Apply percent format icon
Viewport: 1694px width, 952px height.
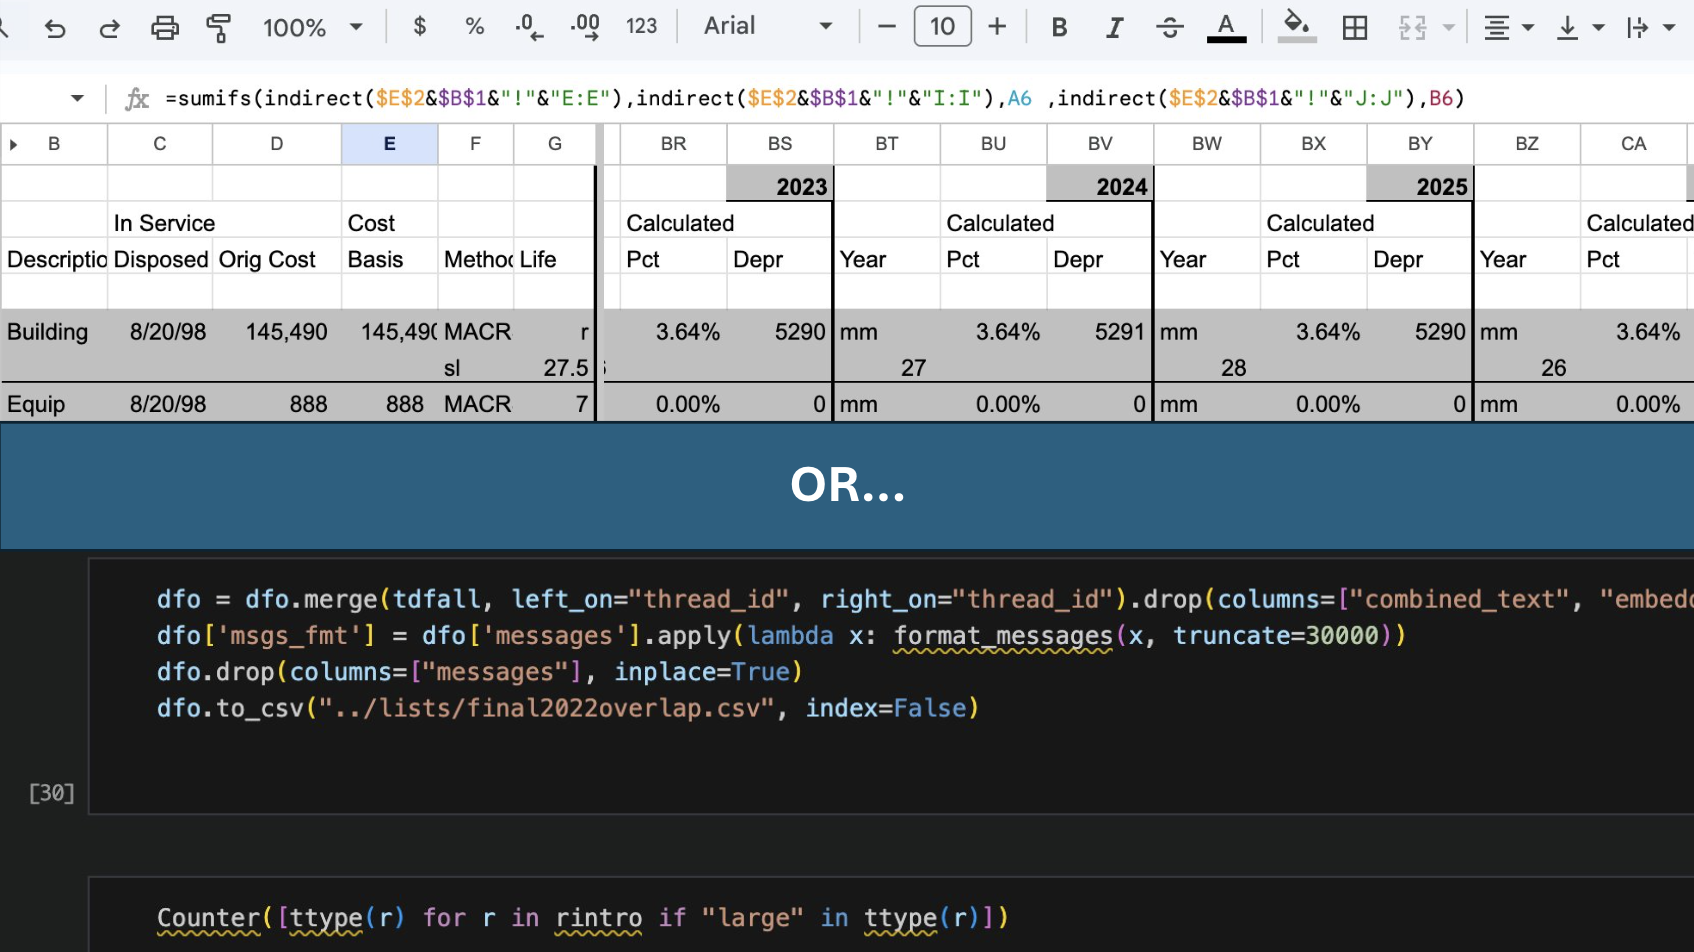tap(474, 26)
